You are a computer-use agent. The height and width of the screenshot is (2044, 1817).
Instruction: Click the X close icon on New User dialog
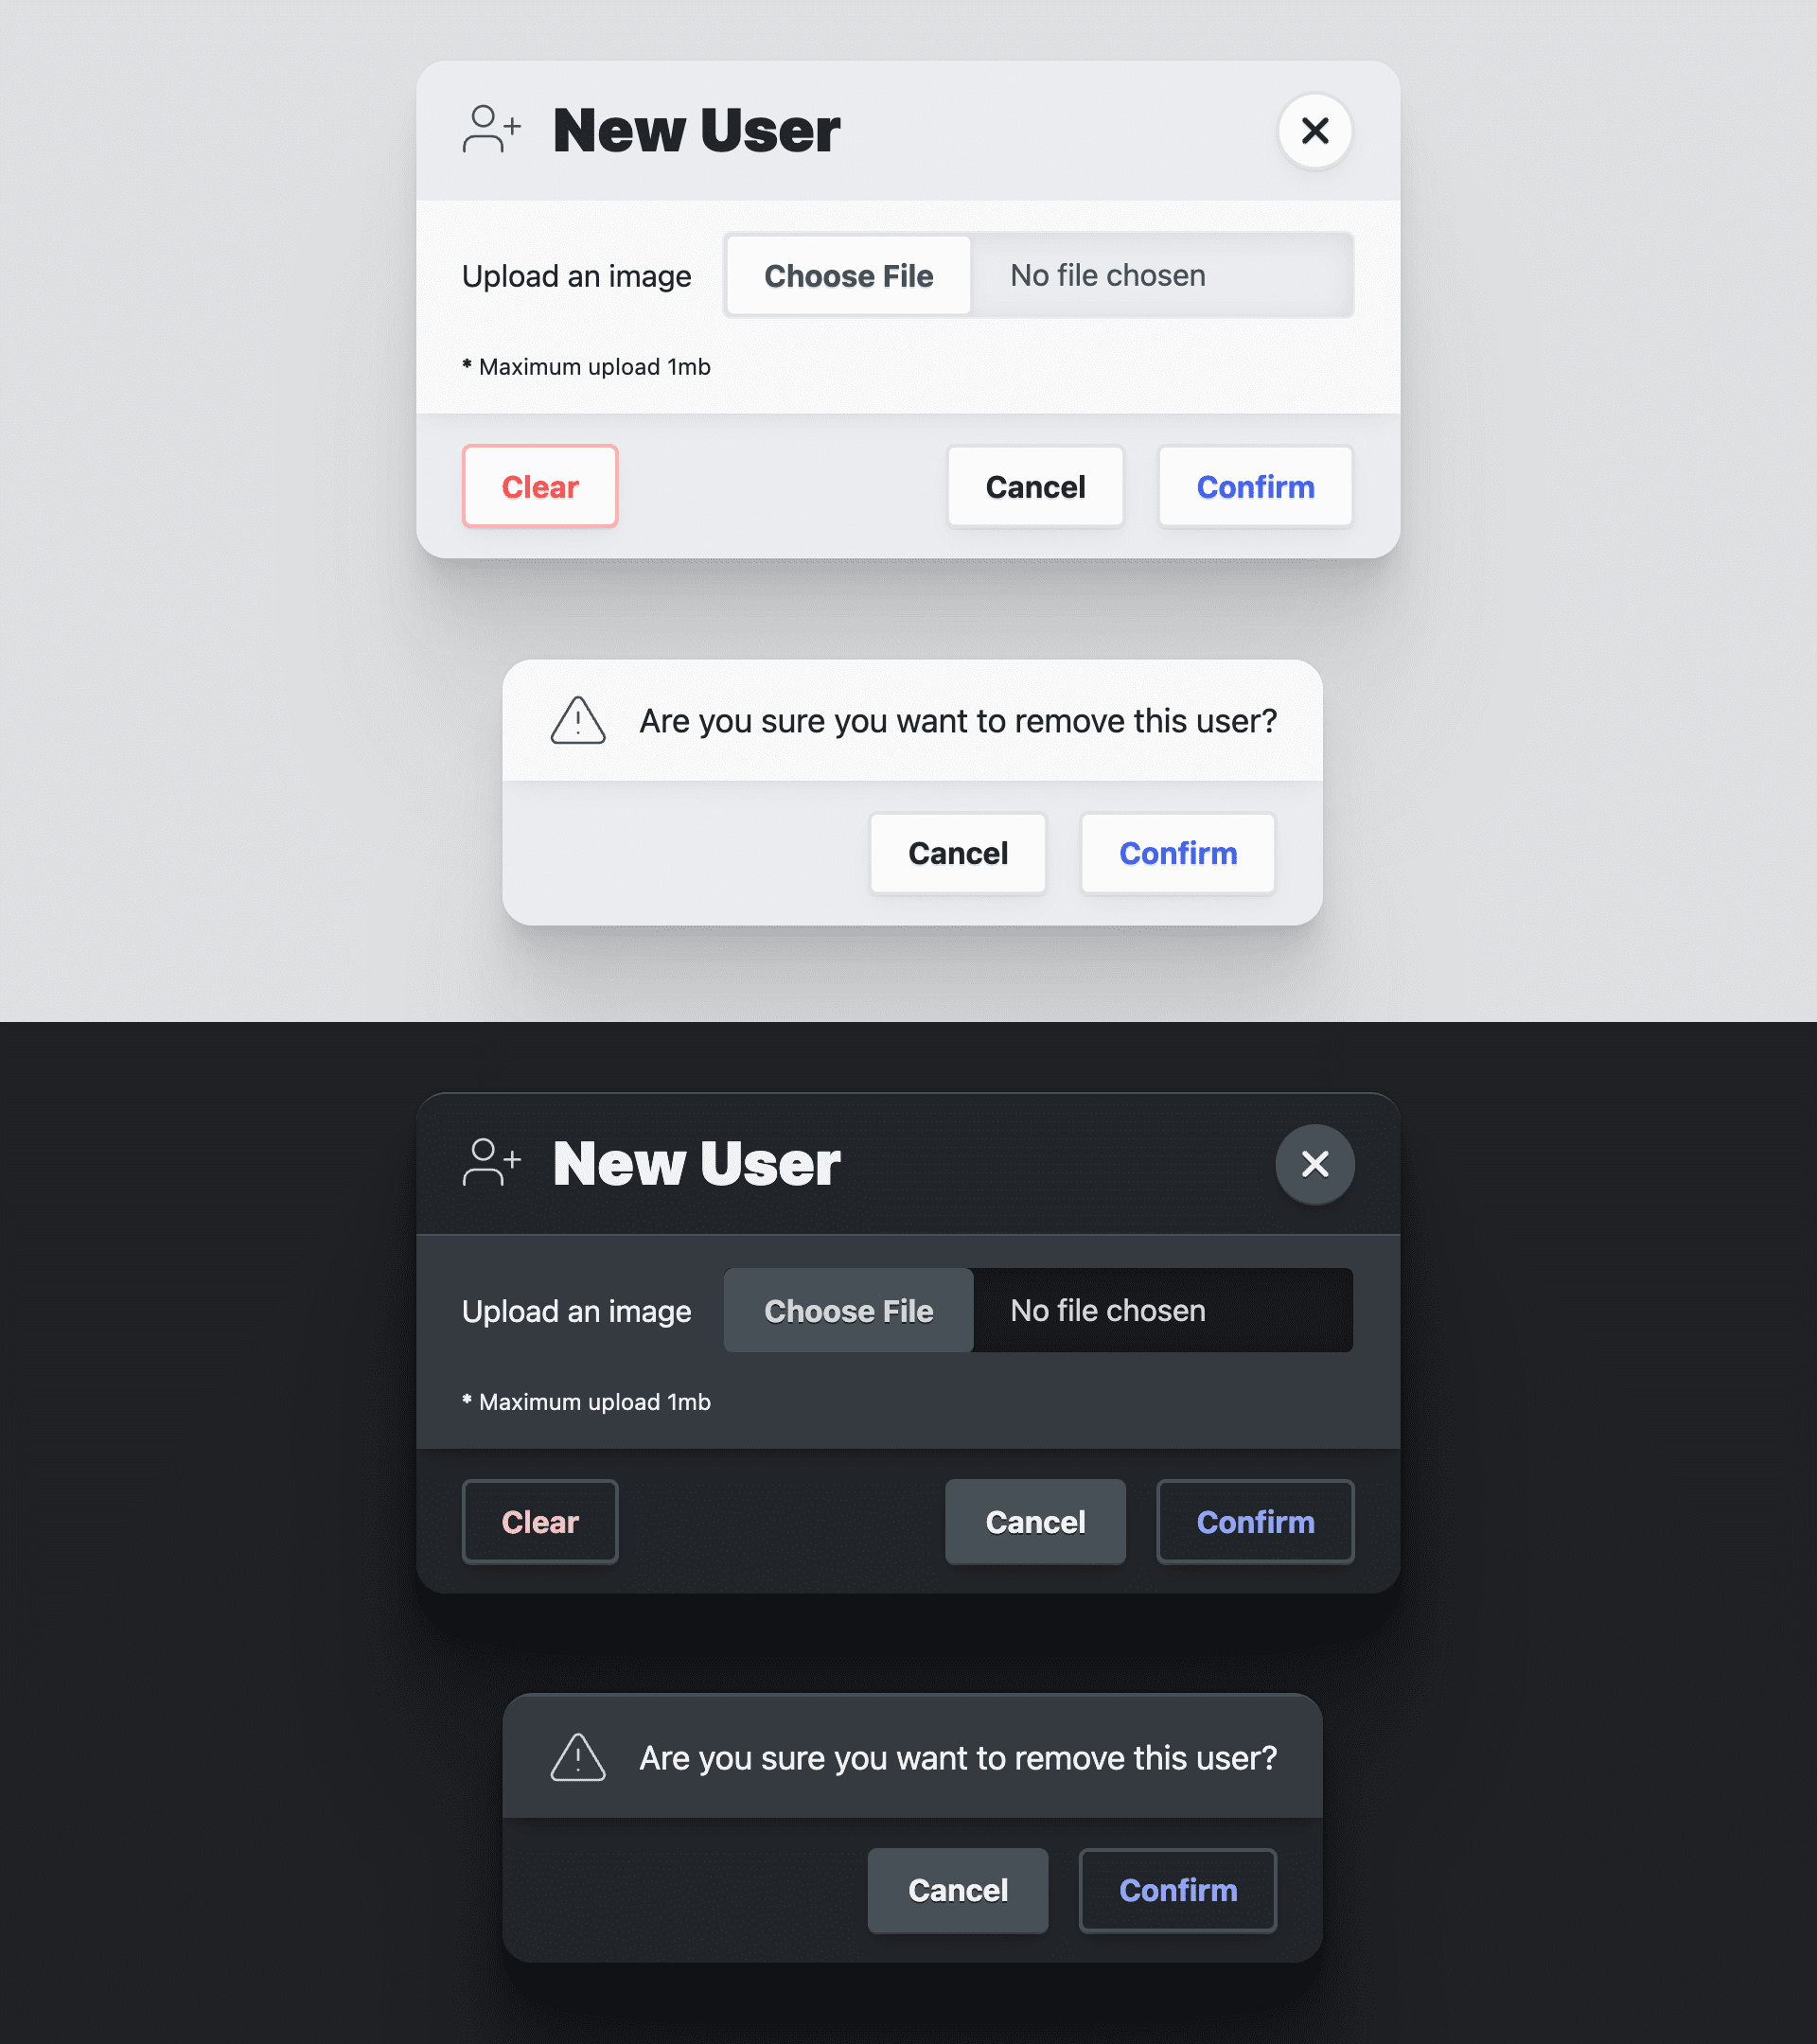click(1315, 130)
